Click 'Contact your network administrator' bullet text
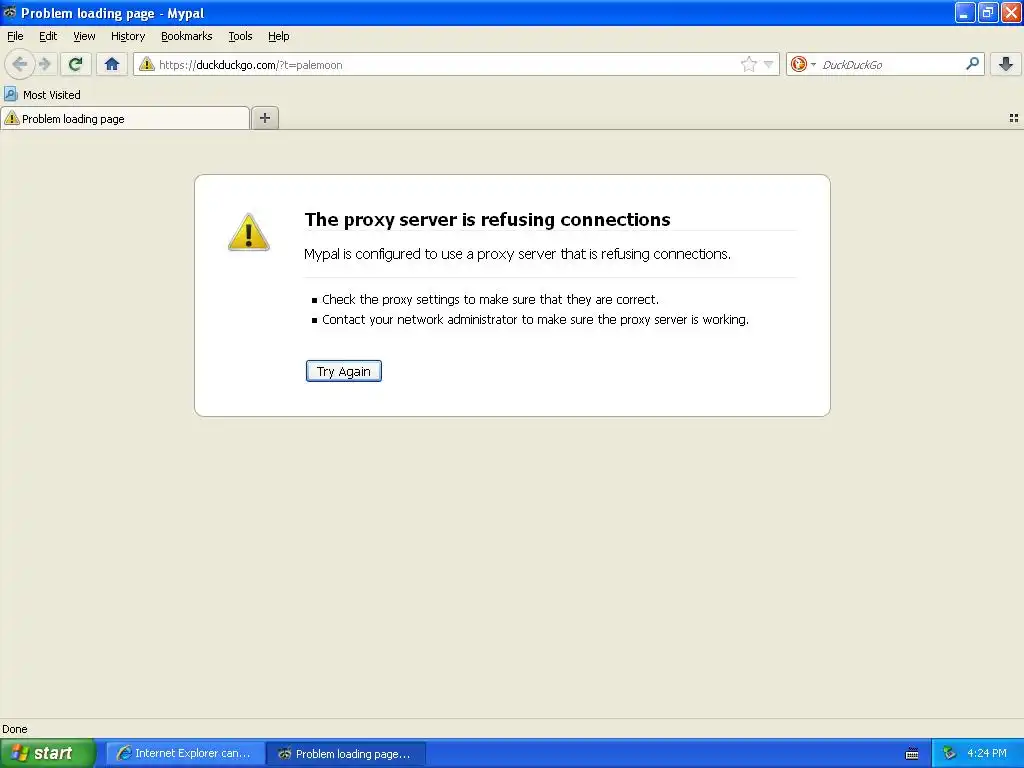Image resolution: width=1024 pixels, height=768 pixels. (536, 319)
